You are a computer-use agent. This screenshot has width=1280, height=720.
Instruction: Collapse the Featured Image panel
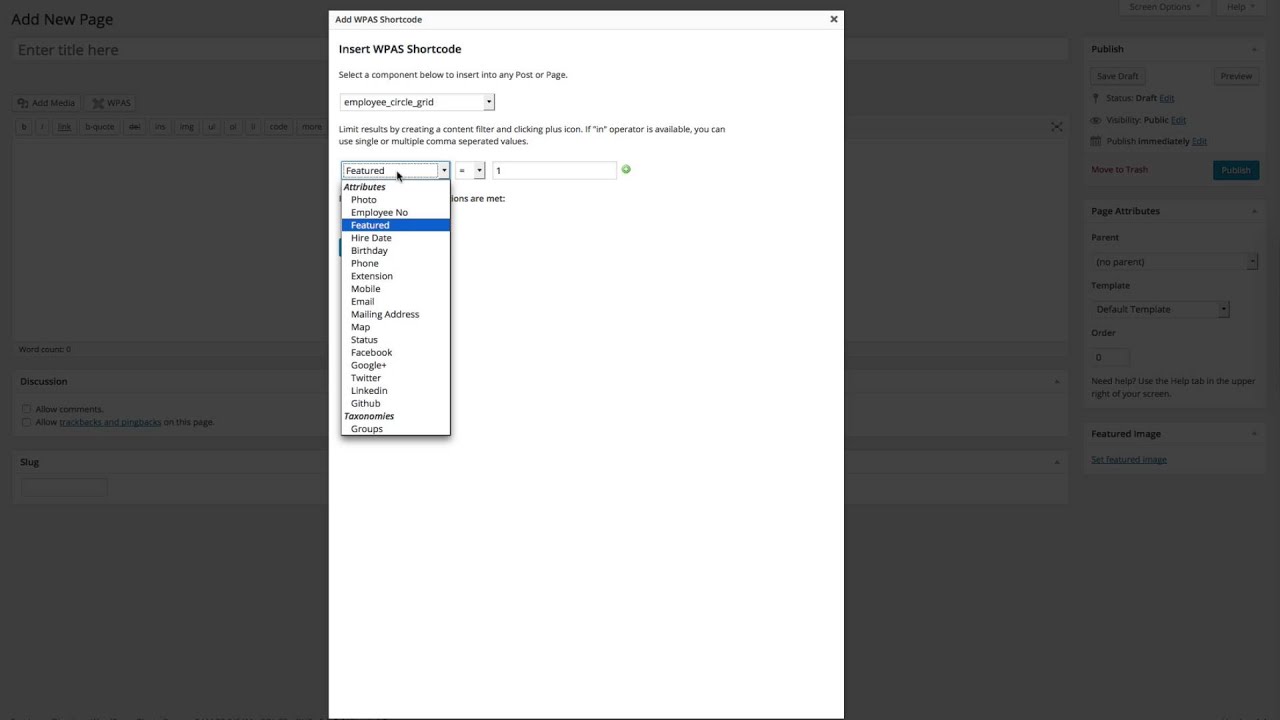click(x=1254, y=434)
